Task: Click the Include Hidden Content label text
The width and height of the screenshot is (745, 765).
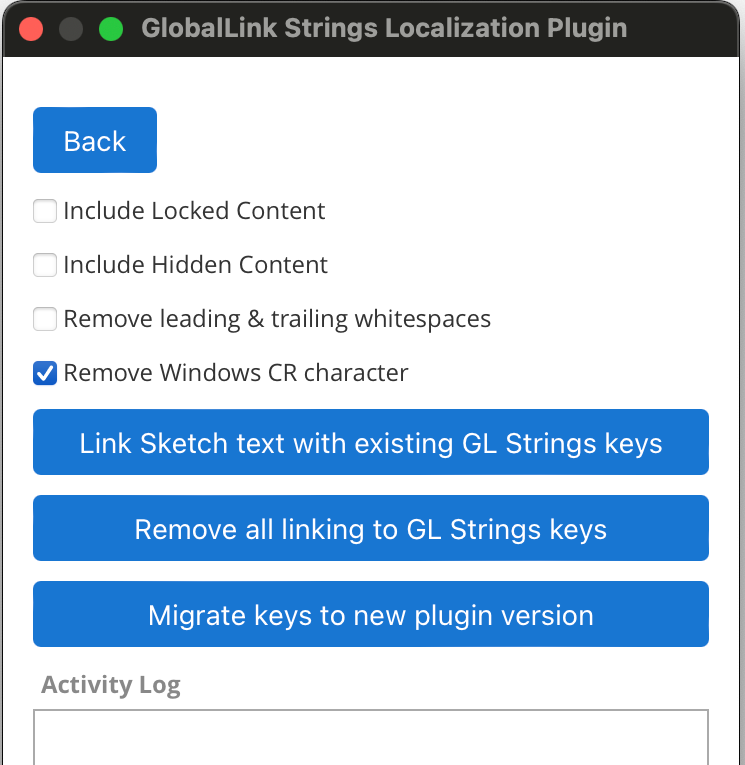Action: tap(195, 265)
